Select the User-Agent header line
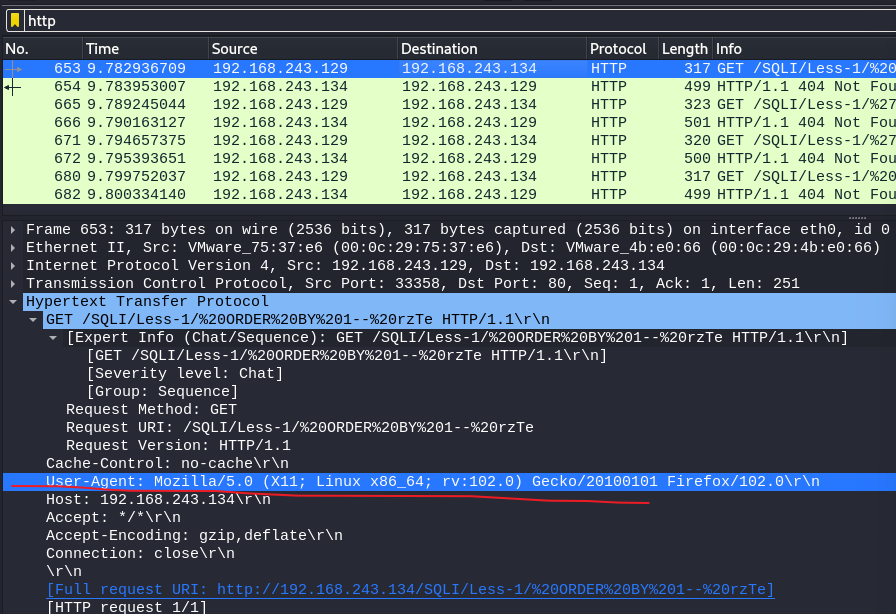The height and width of the screenshot is (614, 896). 300,481
